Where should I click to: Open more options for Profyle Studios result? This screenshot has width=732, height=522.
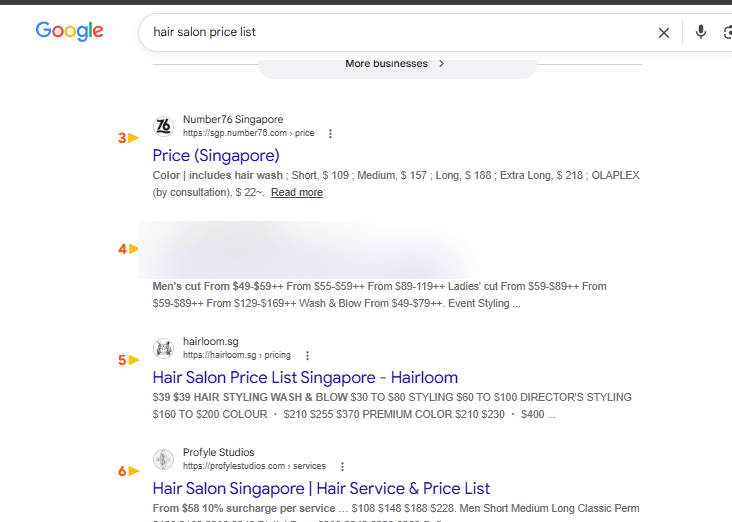pyautogui.click(x=342, y=466)
